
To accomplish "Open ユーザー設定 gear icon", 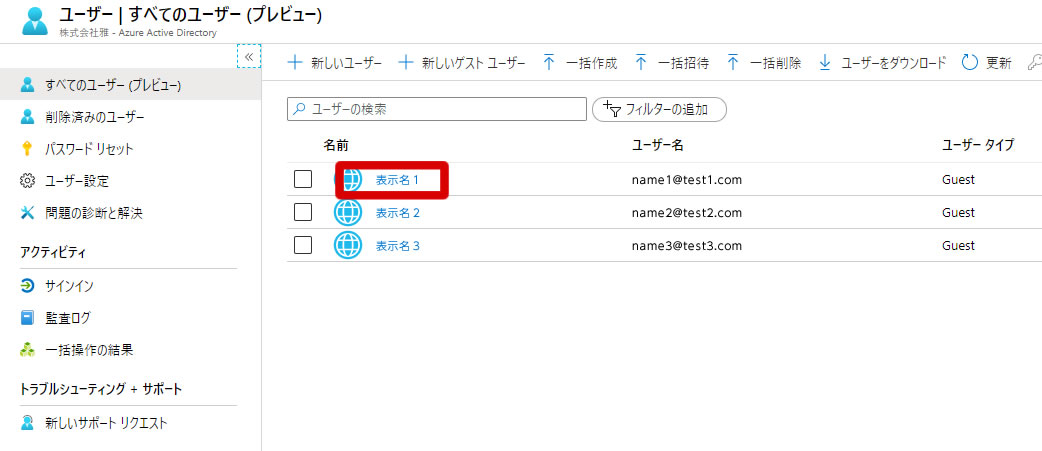I will click(x=28, y=181).
